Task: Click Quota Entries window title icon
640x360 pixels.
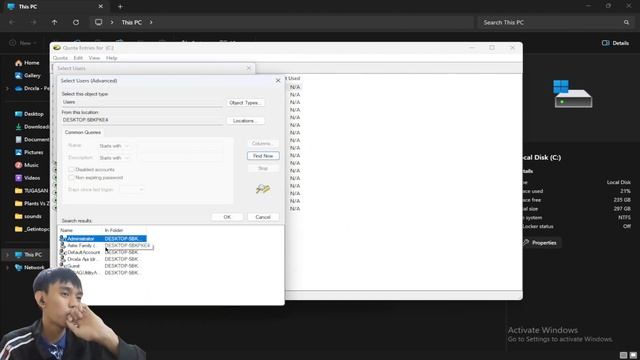Action: click(x=57, y=48)
